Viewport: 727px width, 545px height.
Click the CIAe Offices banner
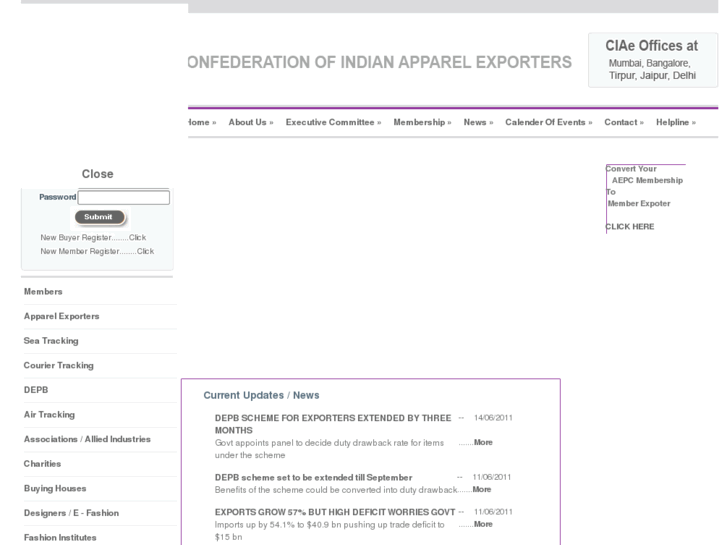coord(653,60)
